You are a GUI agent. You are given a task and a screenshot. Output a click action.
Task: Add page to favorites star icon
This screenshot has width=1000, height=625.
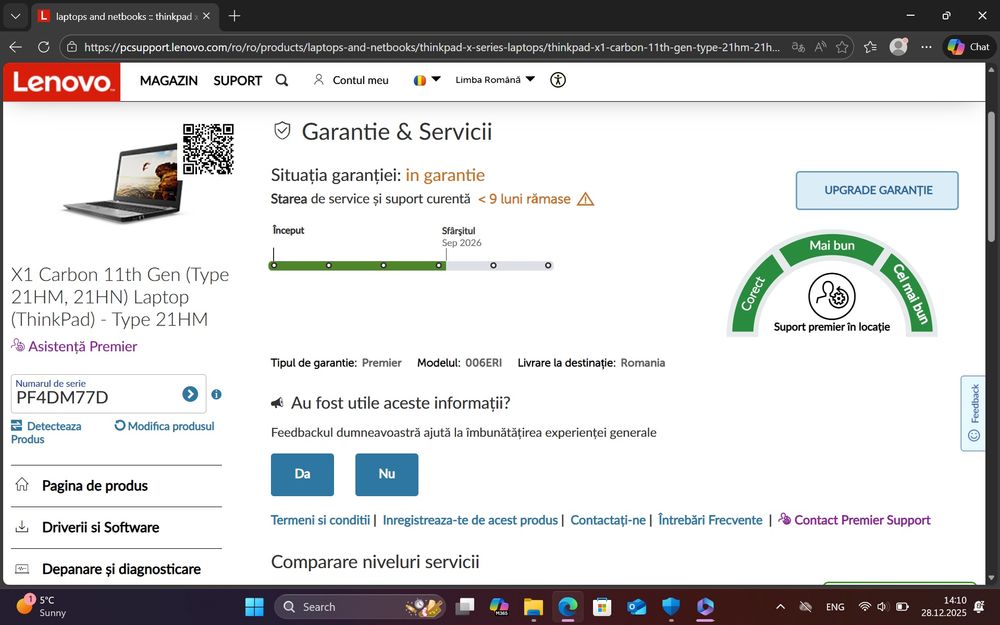pos(842,47)
